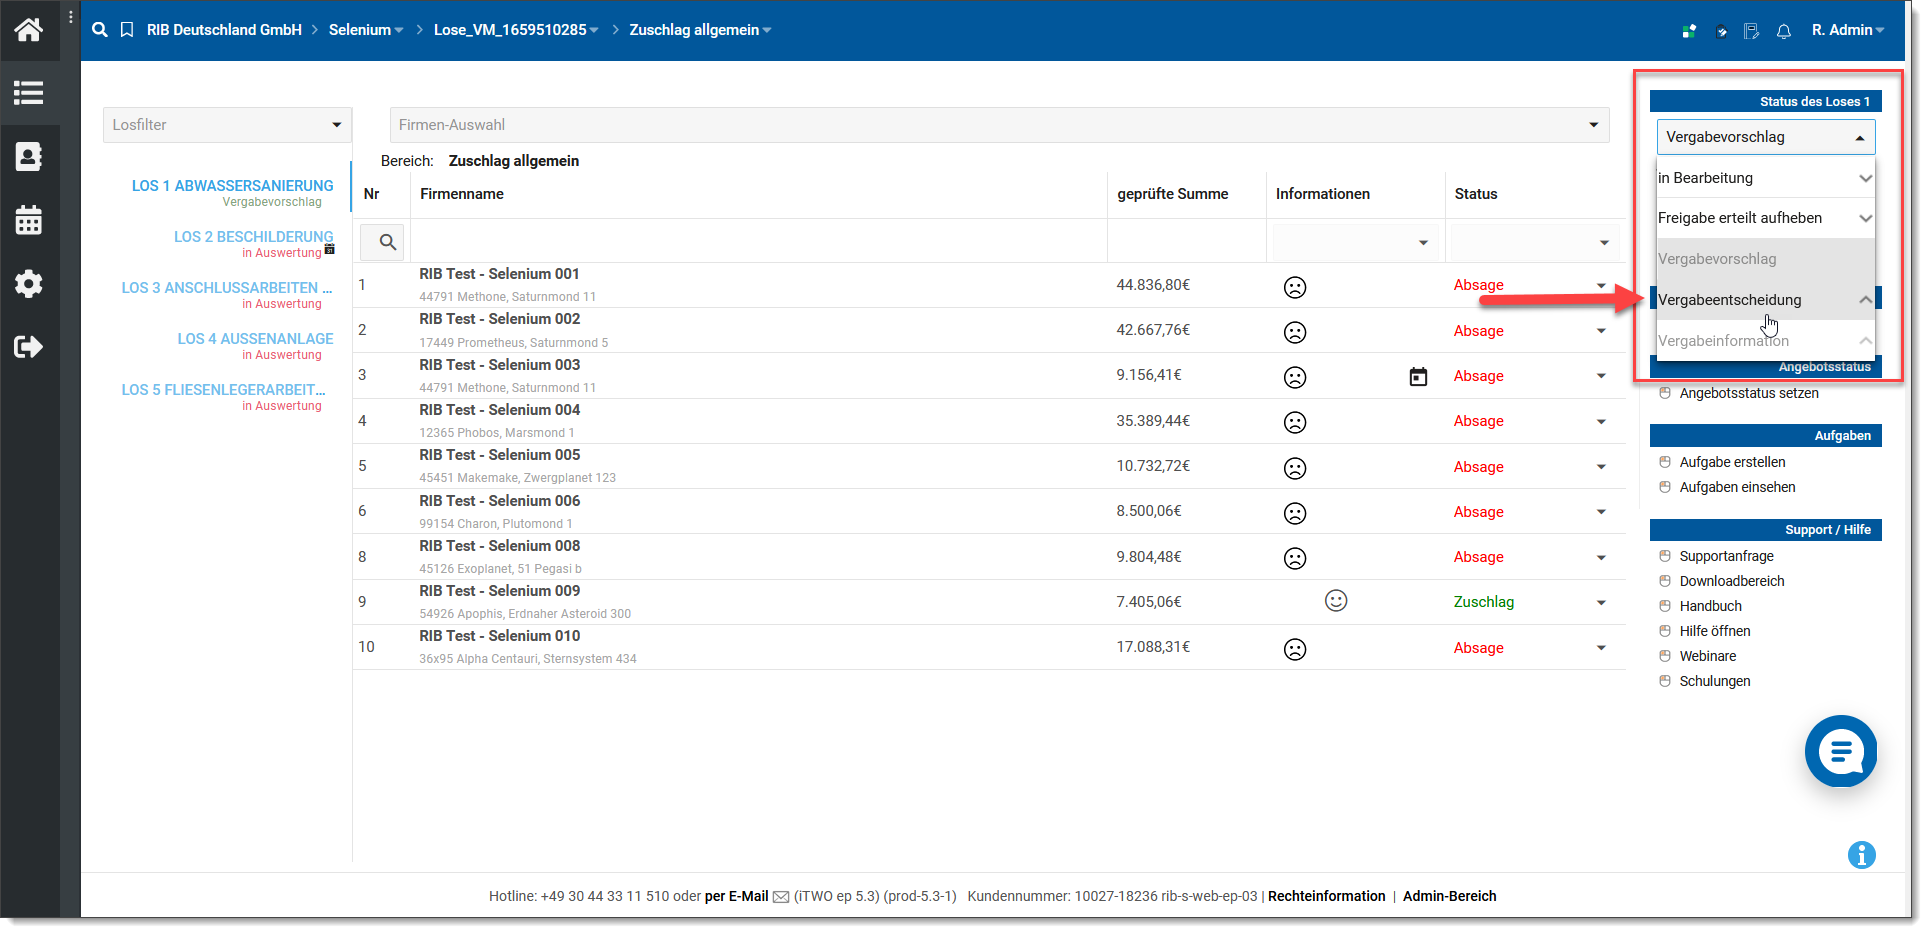Click the blue info icon
1927x933 pixels.
pyautogui.click(x=1861, y=855)
